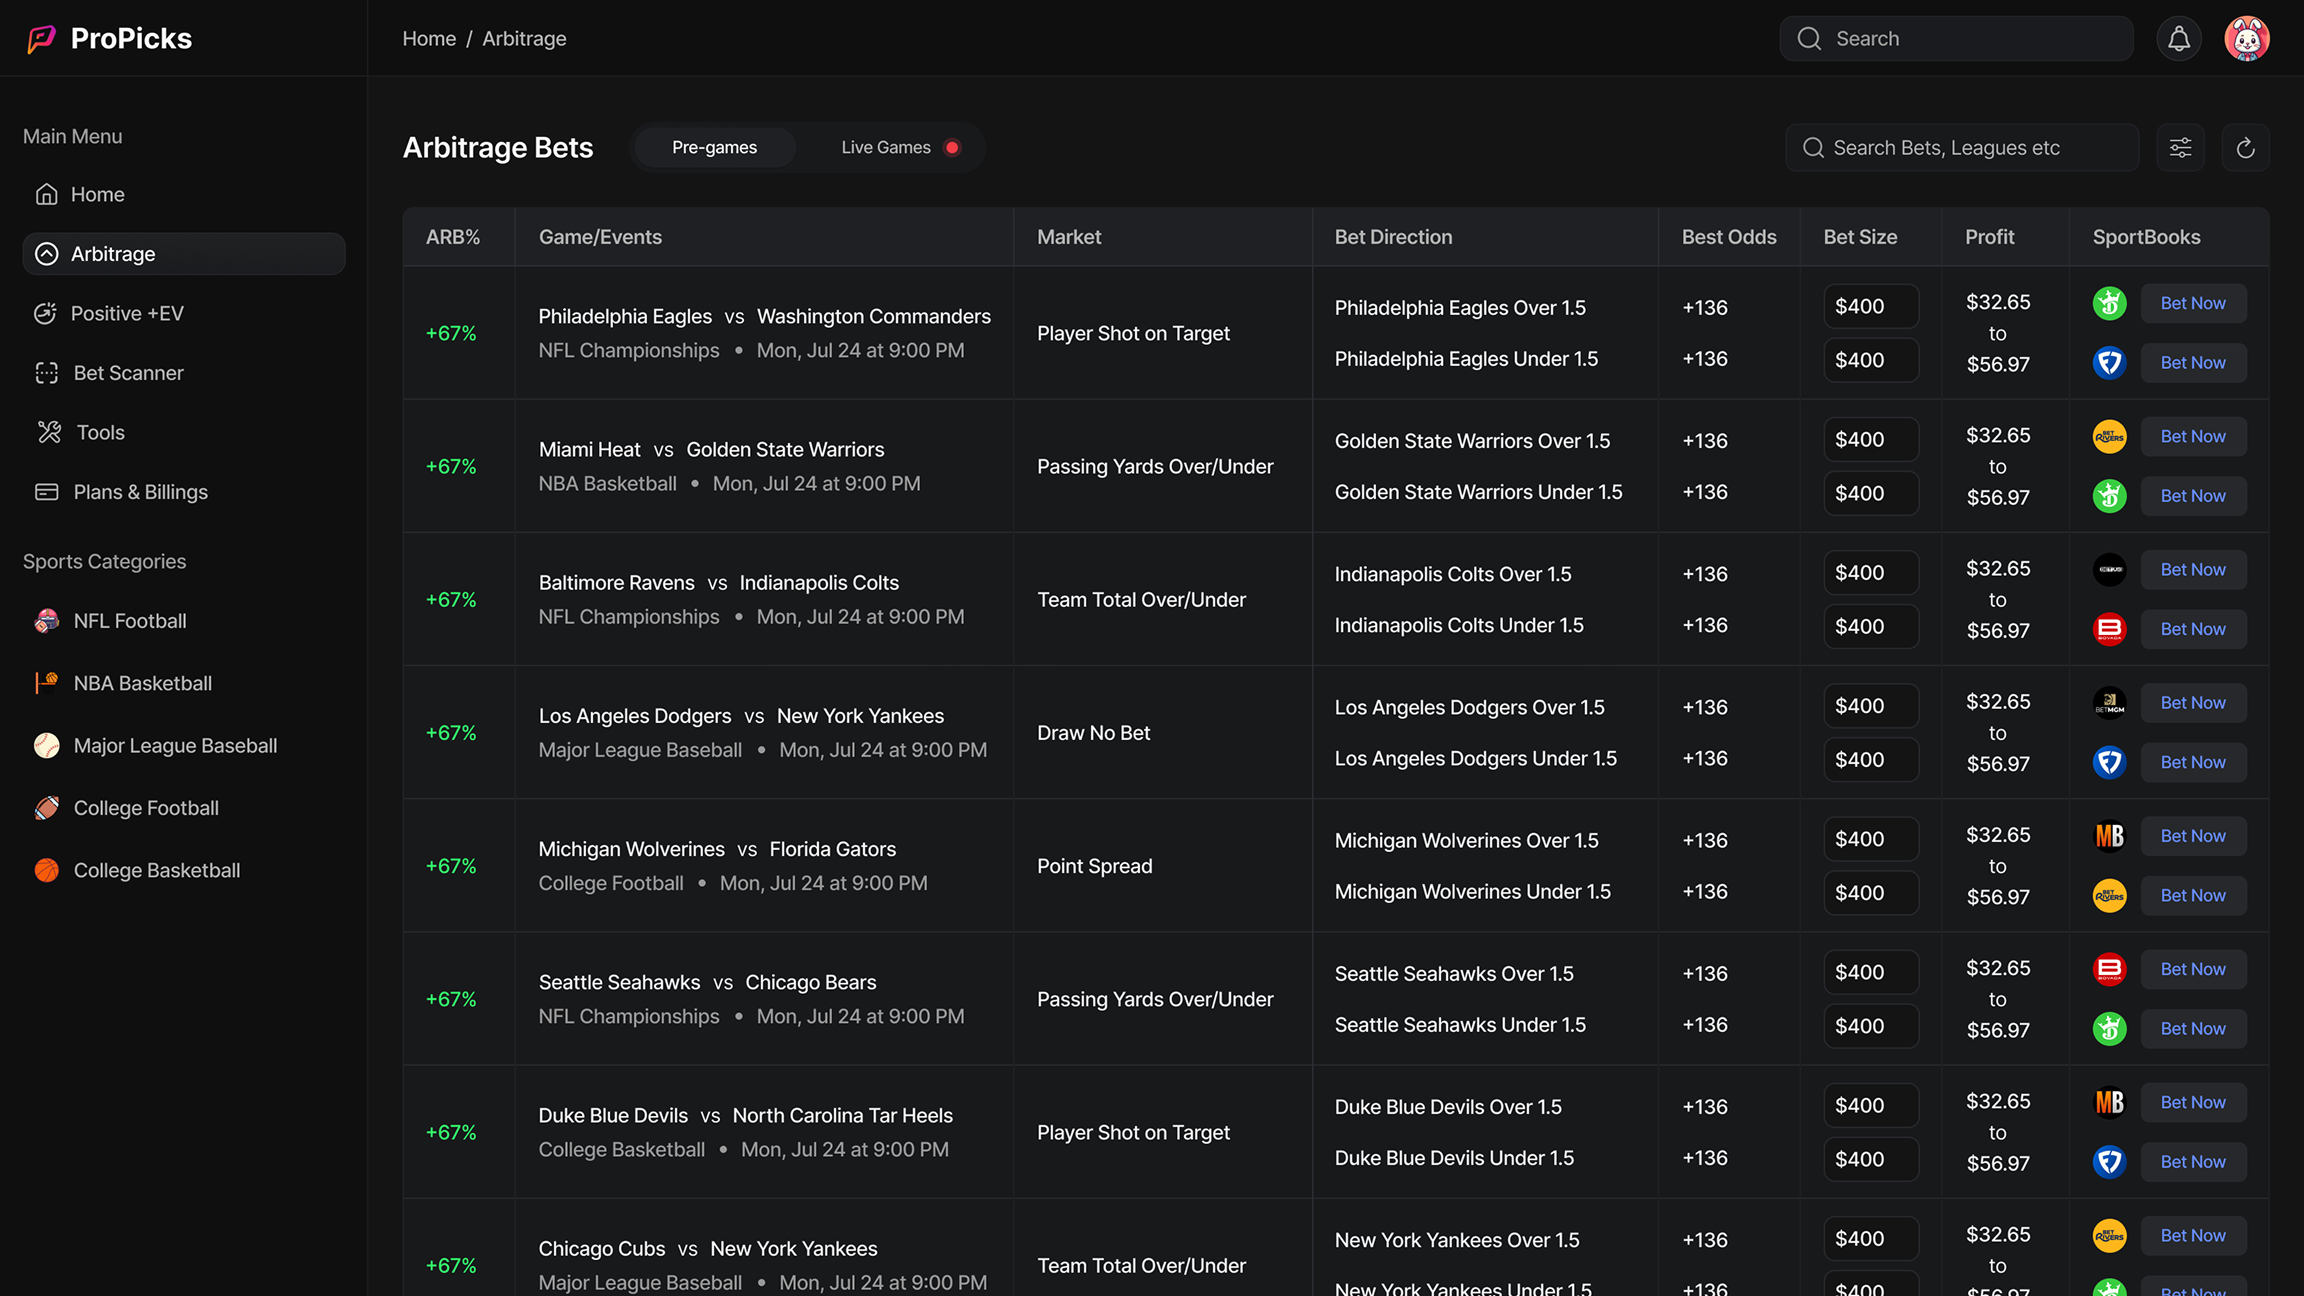Open the user avatar profile
The width and height of the screenshot is (2304, 1296).
click(x=2246, y=39)
